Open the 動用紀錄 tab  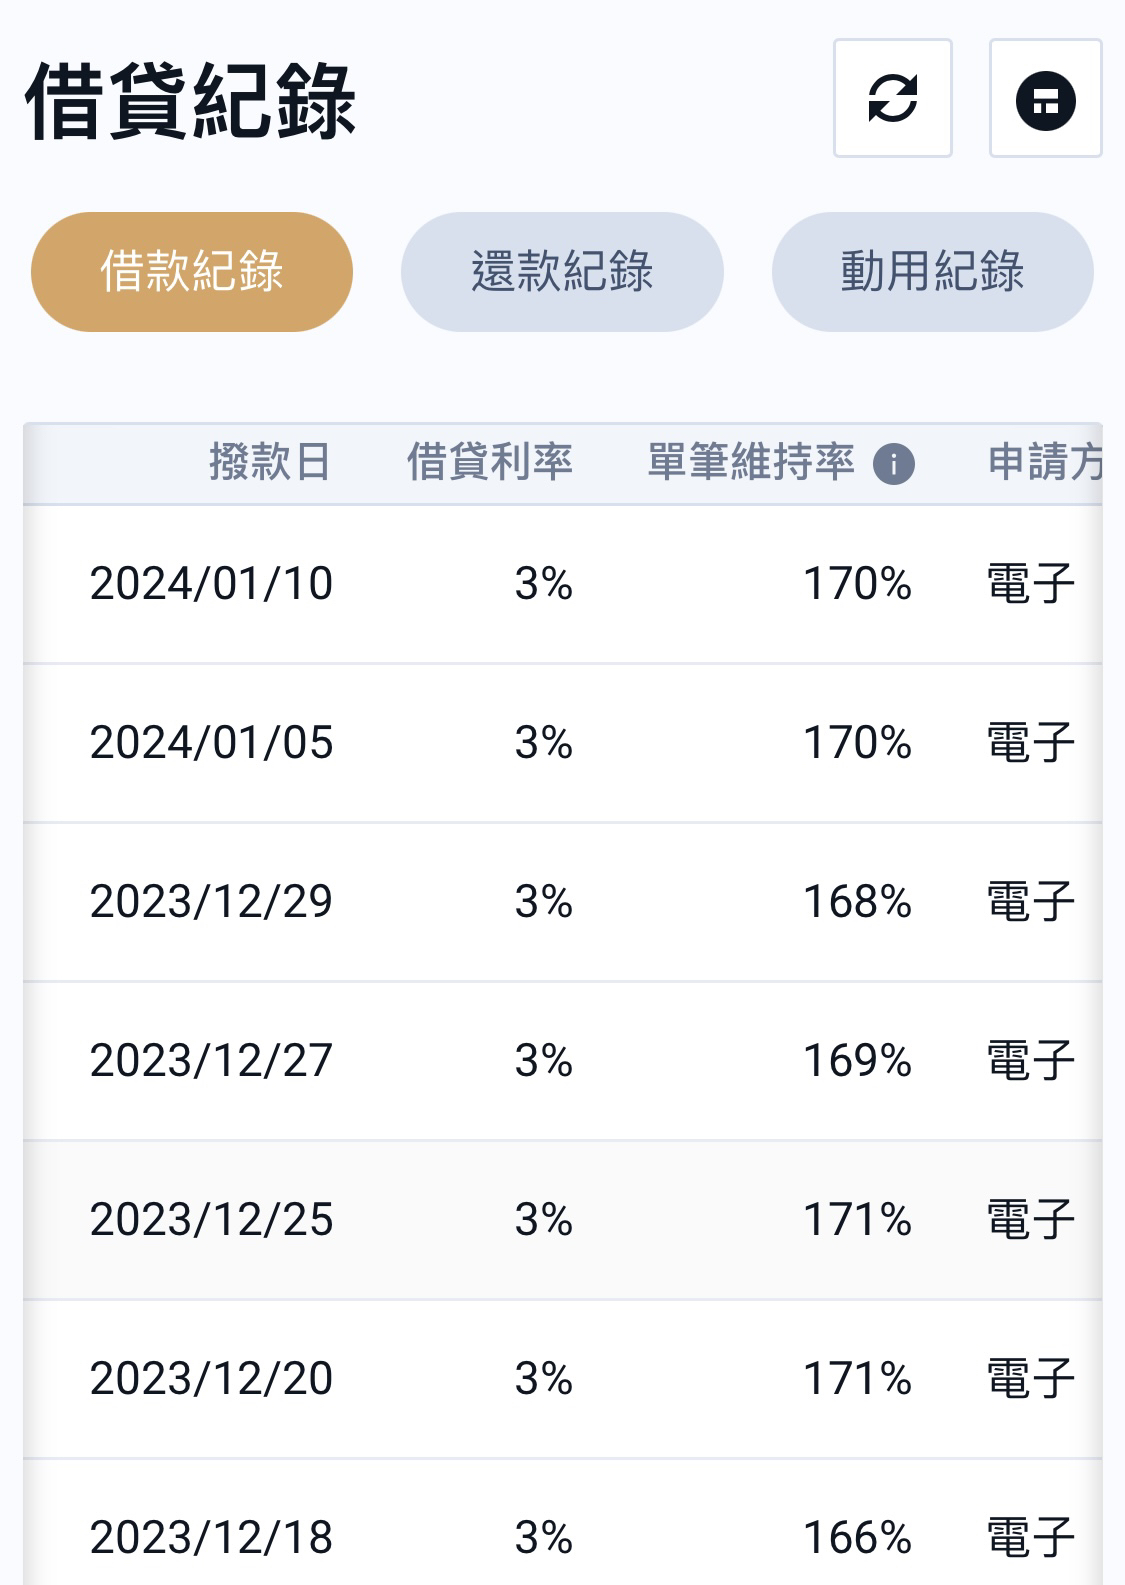(932, 271)
